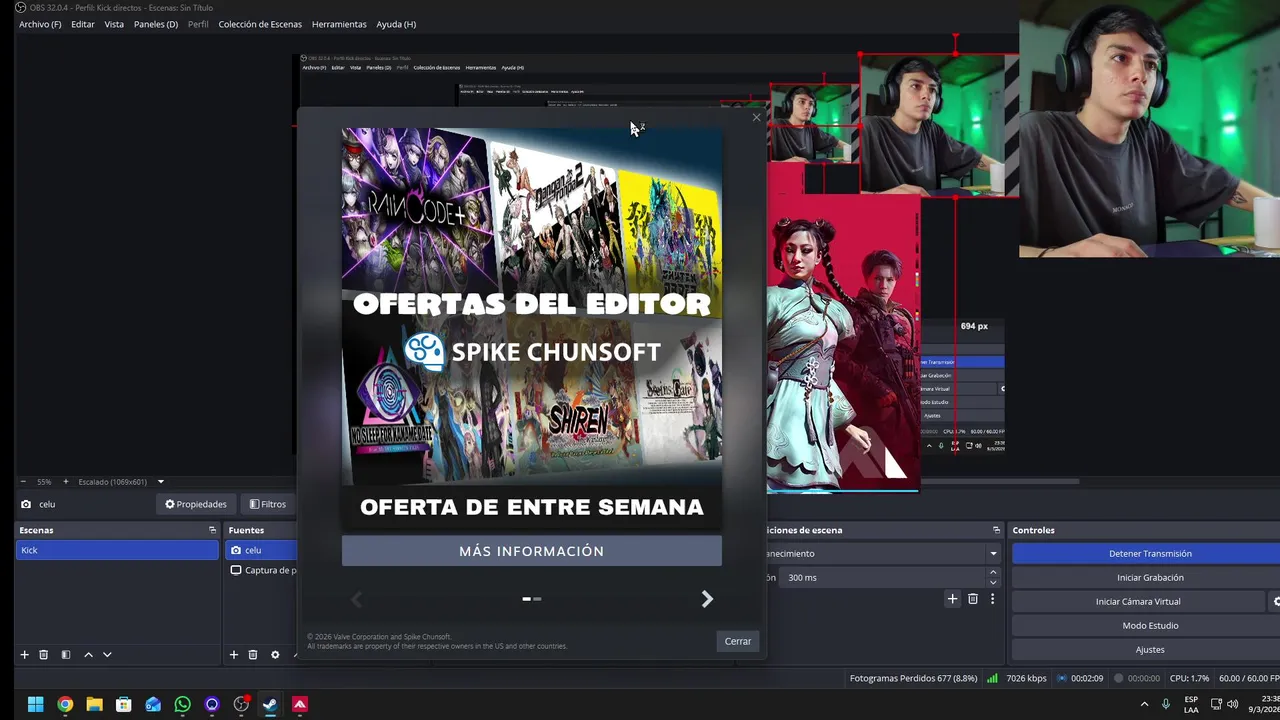Open preview scaling dropdown Escalado
The image size is (1280, 720).
160,482
